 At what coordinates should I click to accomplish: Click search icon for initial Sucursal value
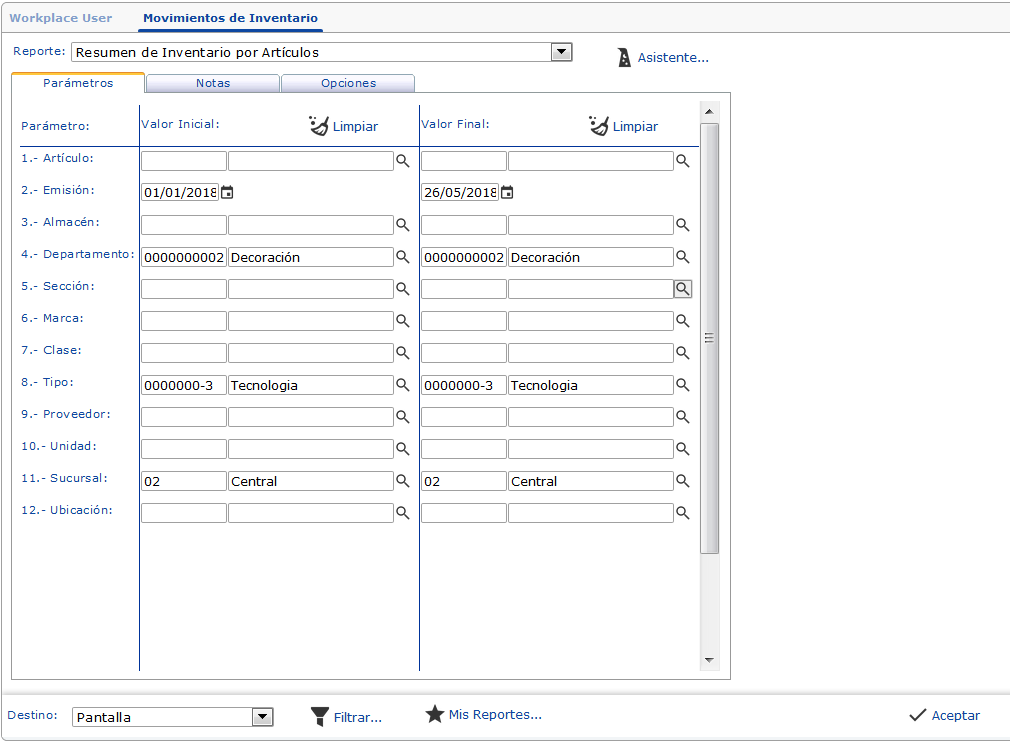[x=403, y=481]
